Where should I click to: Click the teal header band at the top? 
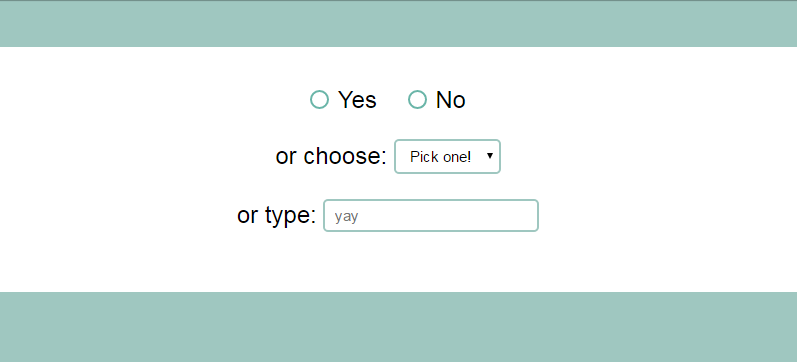[398, 23]
